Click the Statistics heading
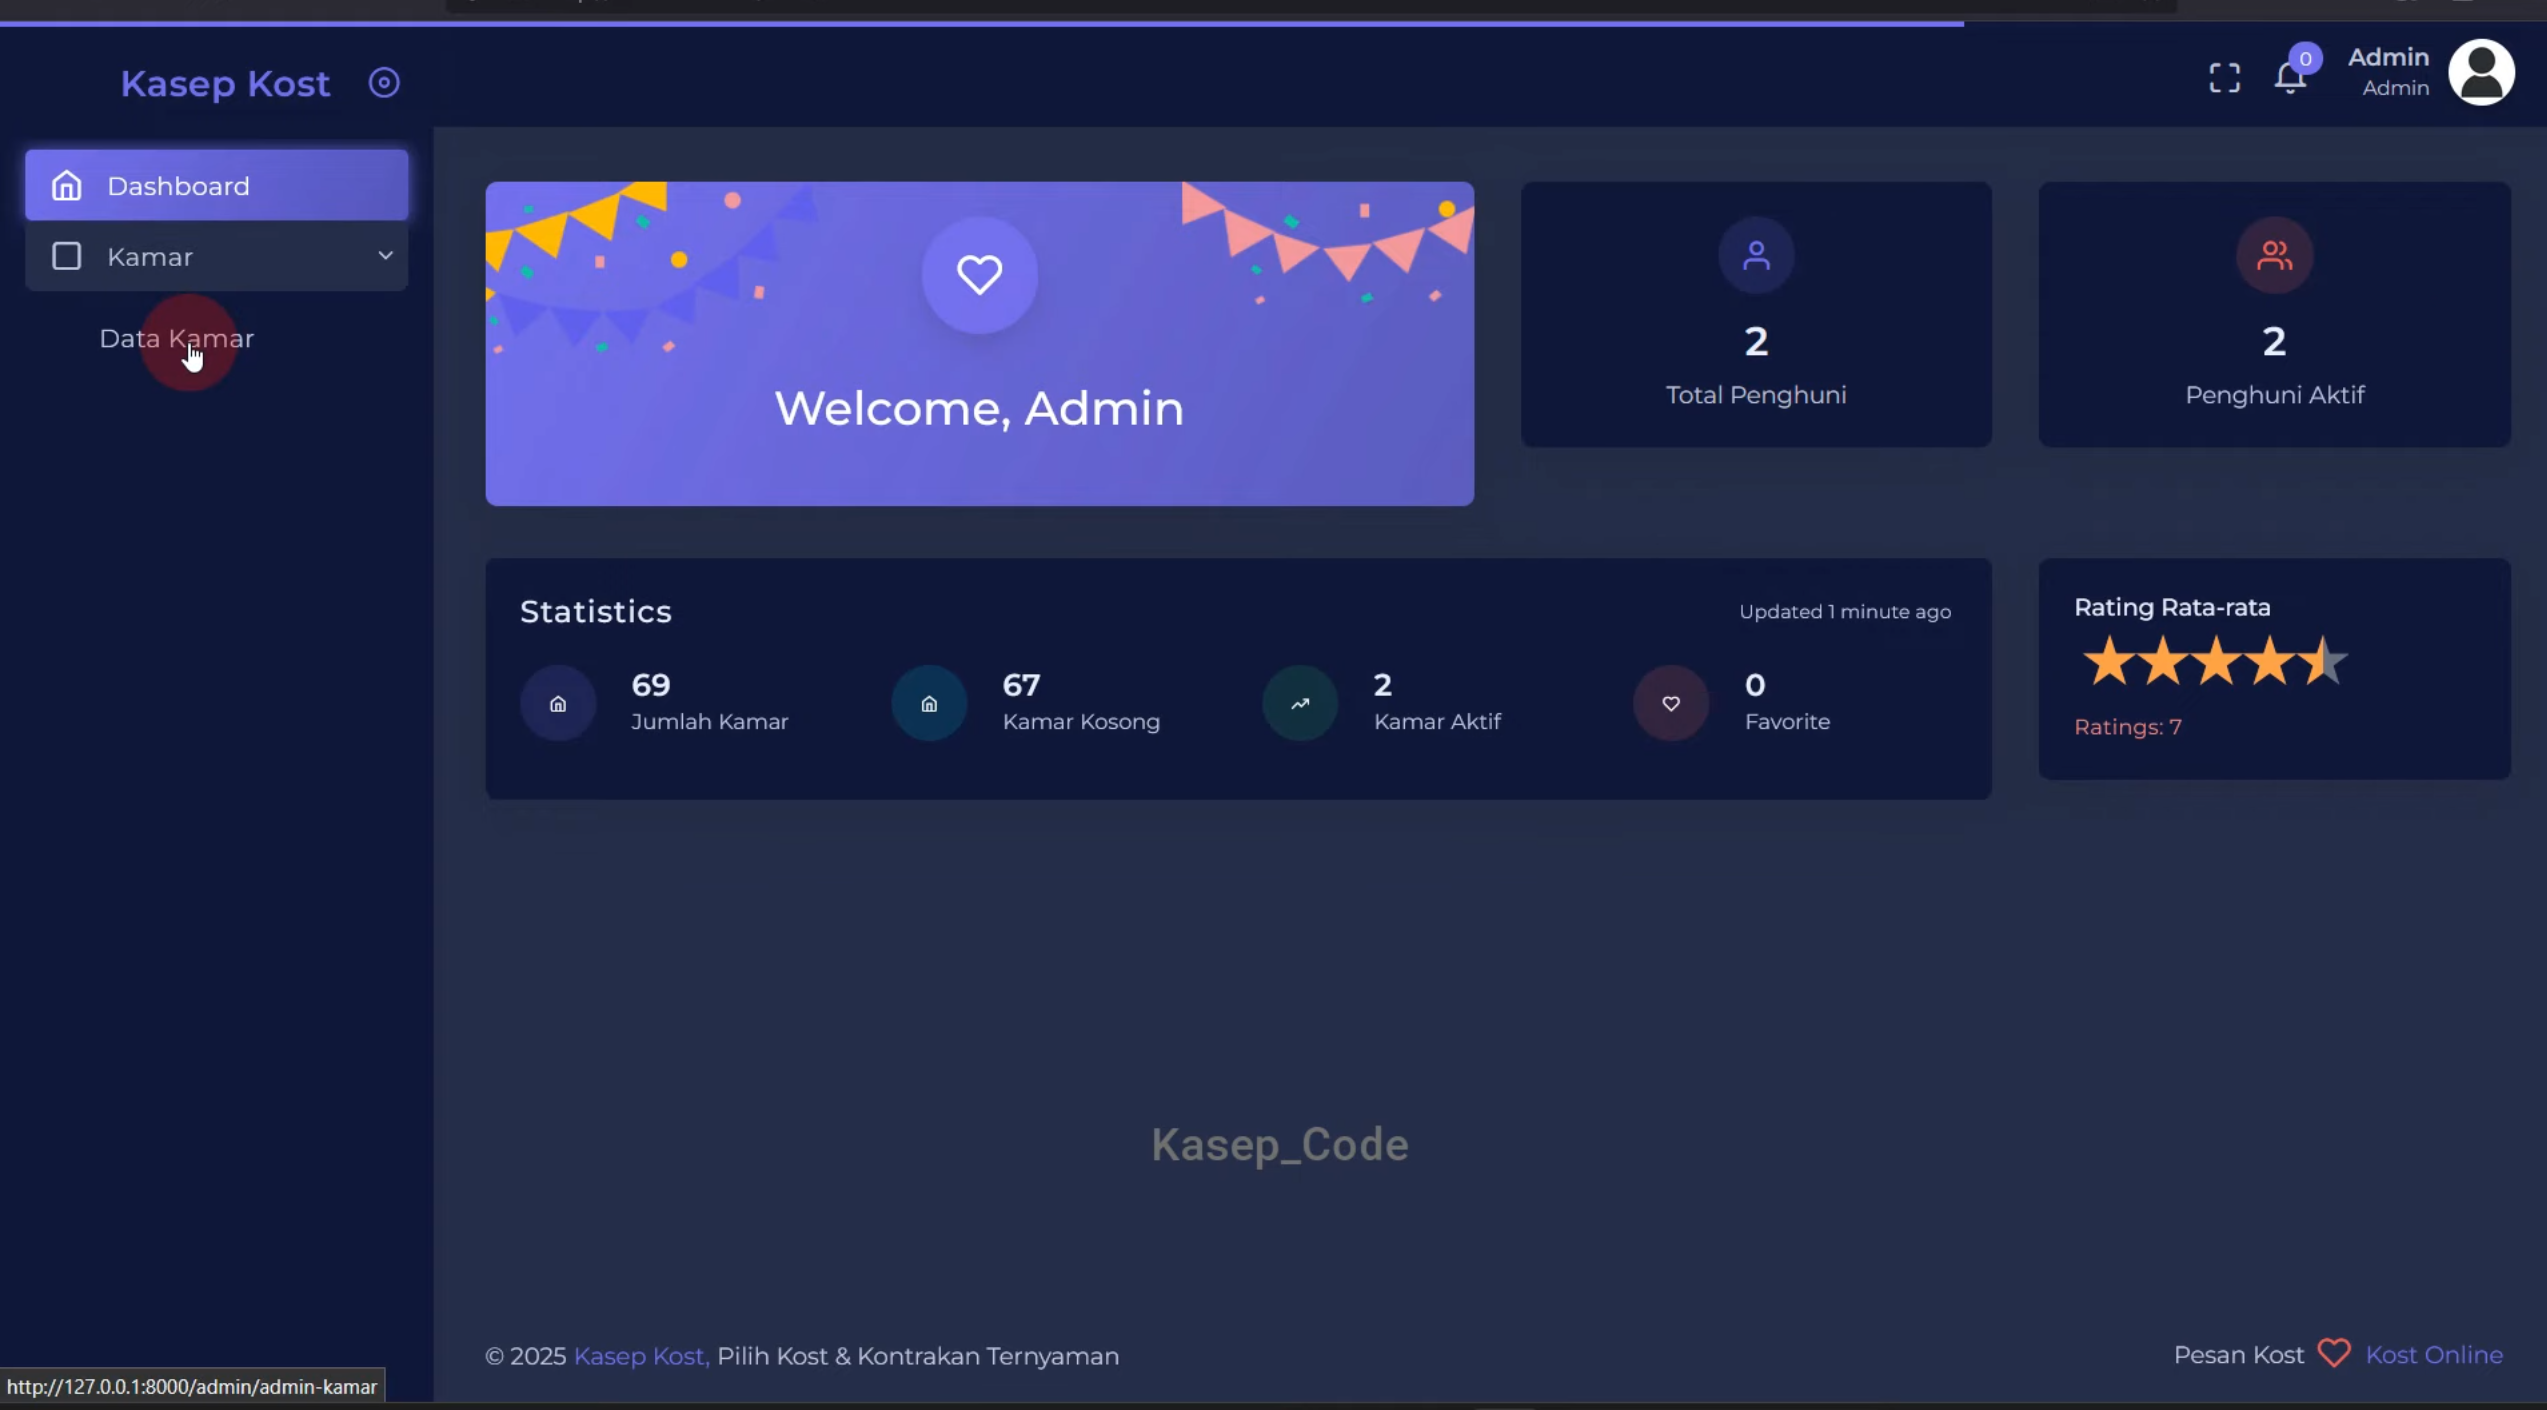The height and width of the screenshot is (1410, 2547). 595,612
